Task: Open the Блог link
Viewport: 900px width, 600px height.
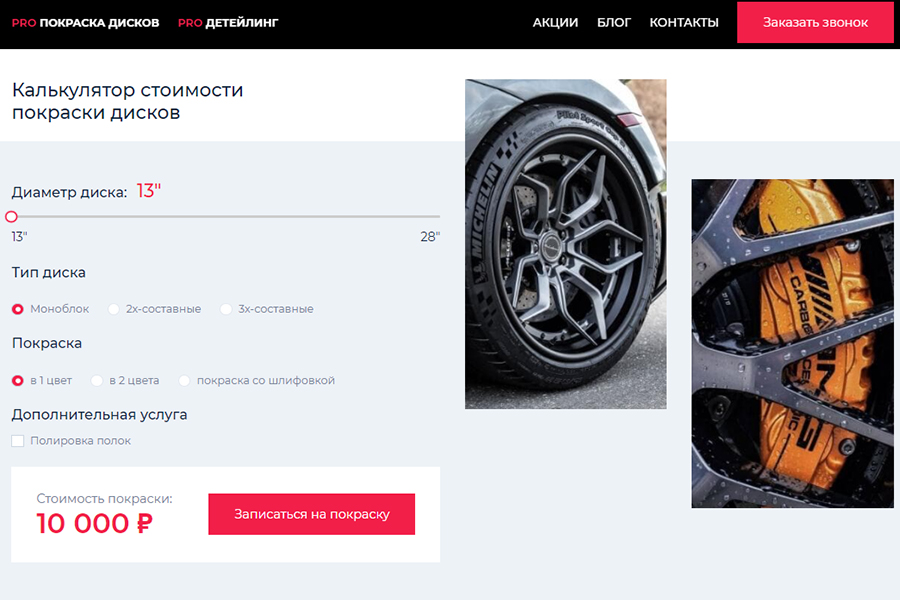Action: click(614, 22)
